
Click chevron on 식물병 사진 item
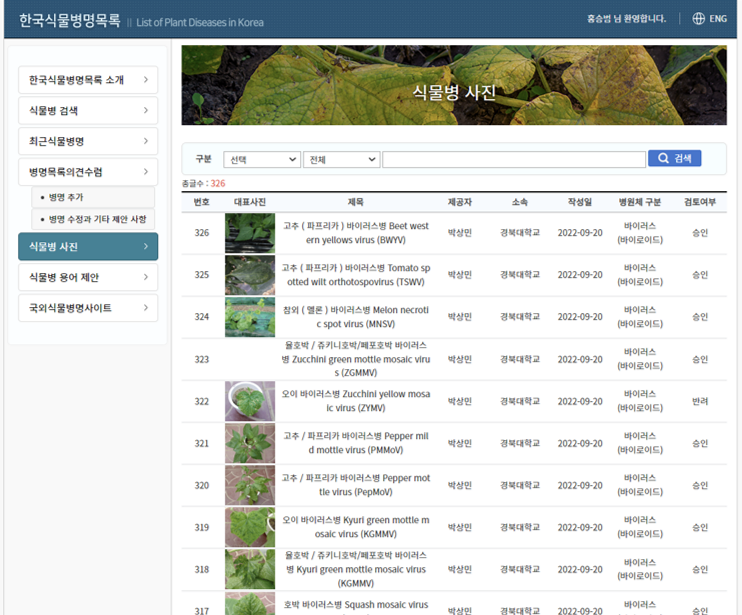click(146, 246)
